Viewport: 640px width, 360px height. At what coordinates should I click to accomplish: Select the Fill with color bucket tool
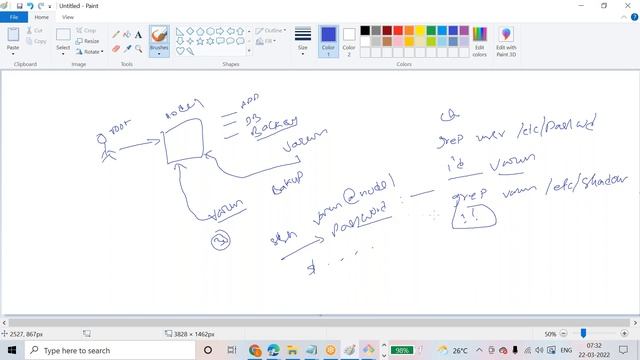[127, 35]
